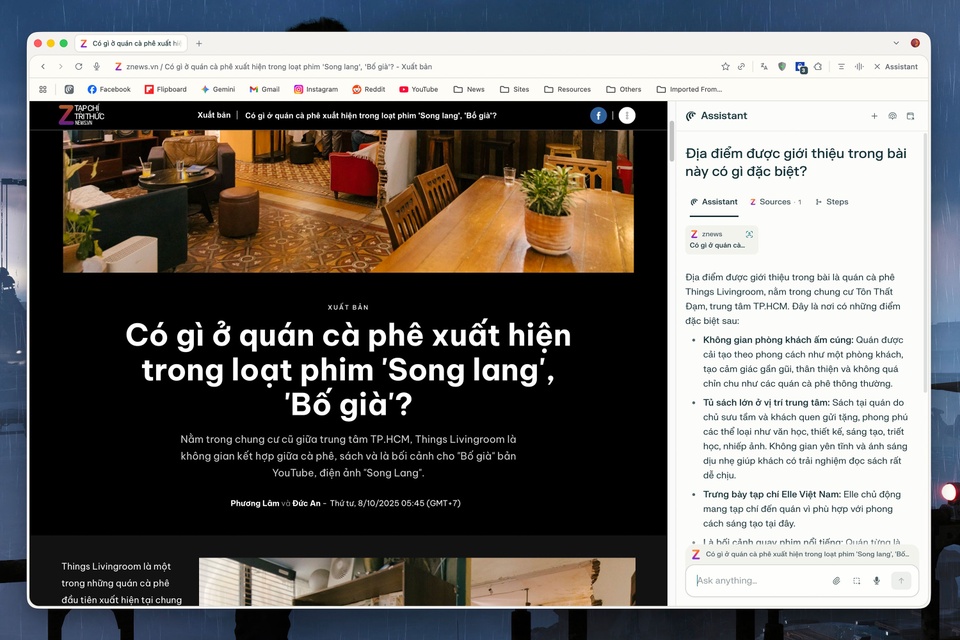Start a new Assistant chat with the plus icon
Viewport: 960px width, 640px height.
click(x=874, y=116)
